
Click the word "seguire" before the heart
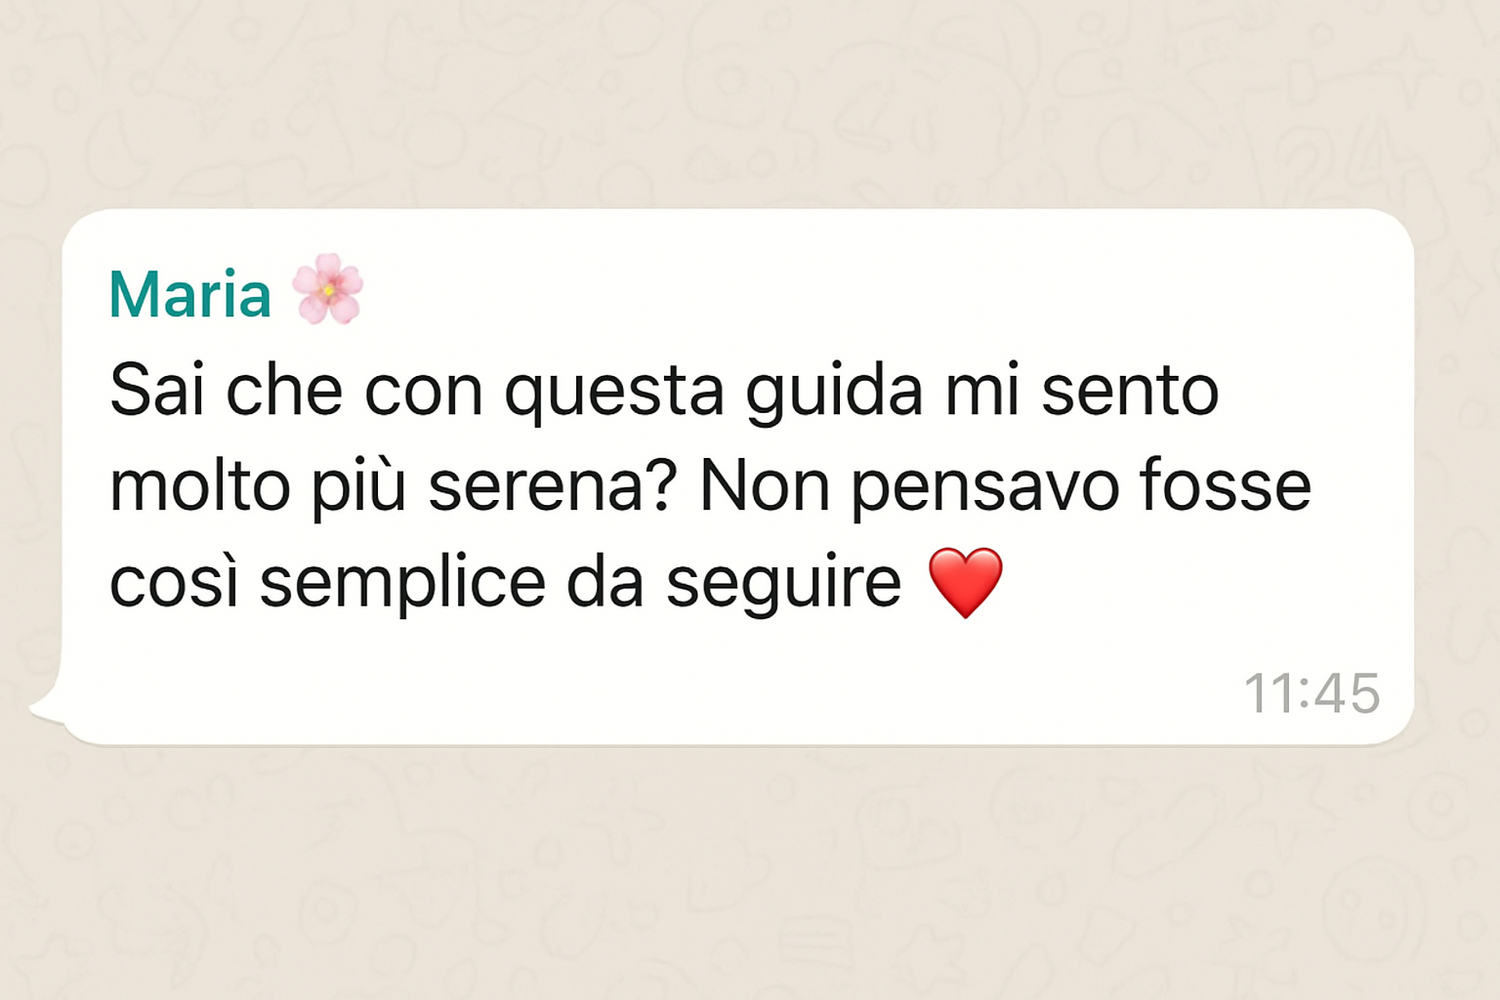tap(783, 584)
